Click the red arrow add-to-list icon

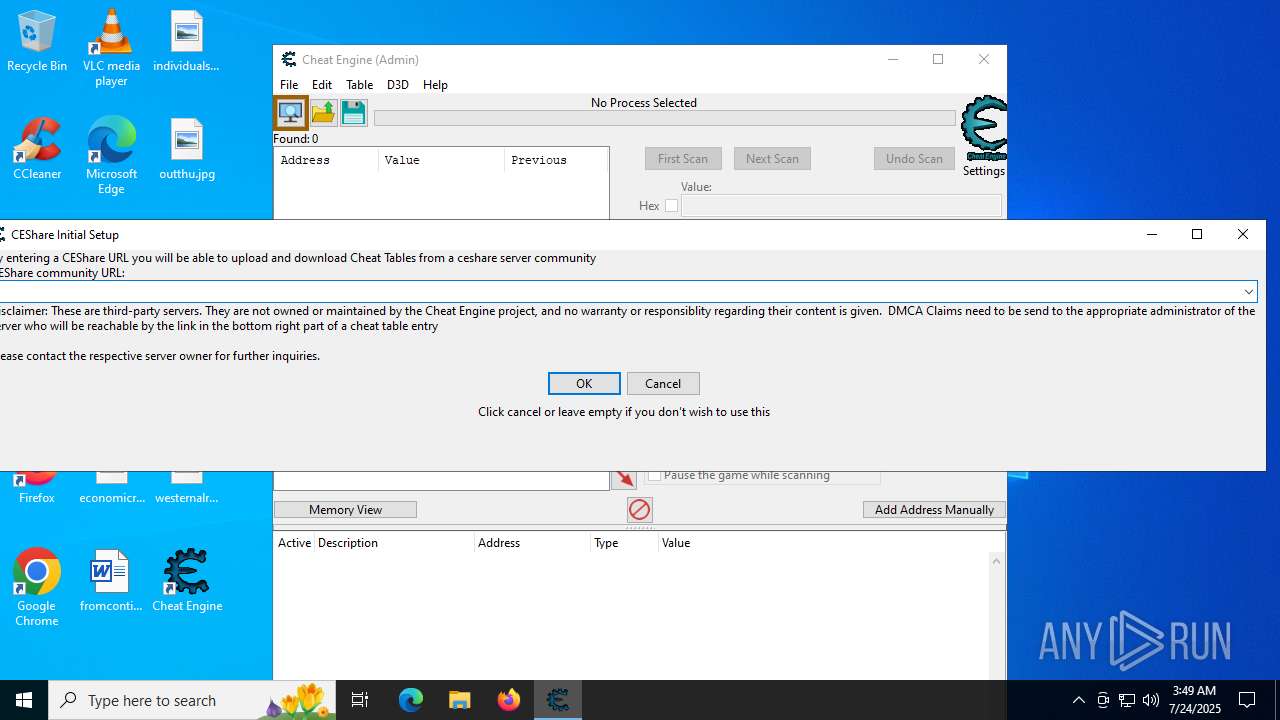click(x=624, y=479)
